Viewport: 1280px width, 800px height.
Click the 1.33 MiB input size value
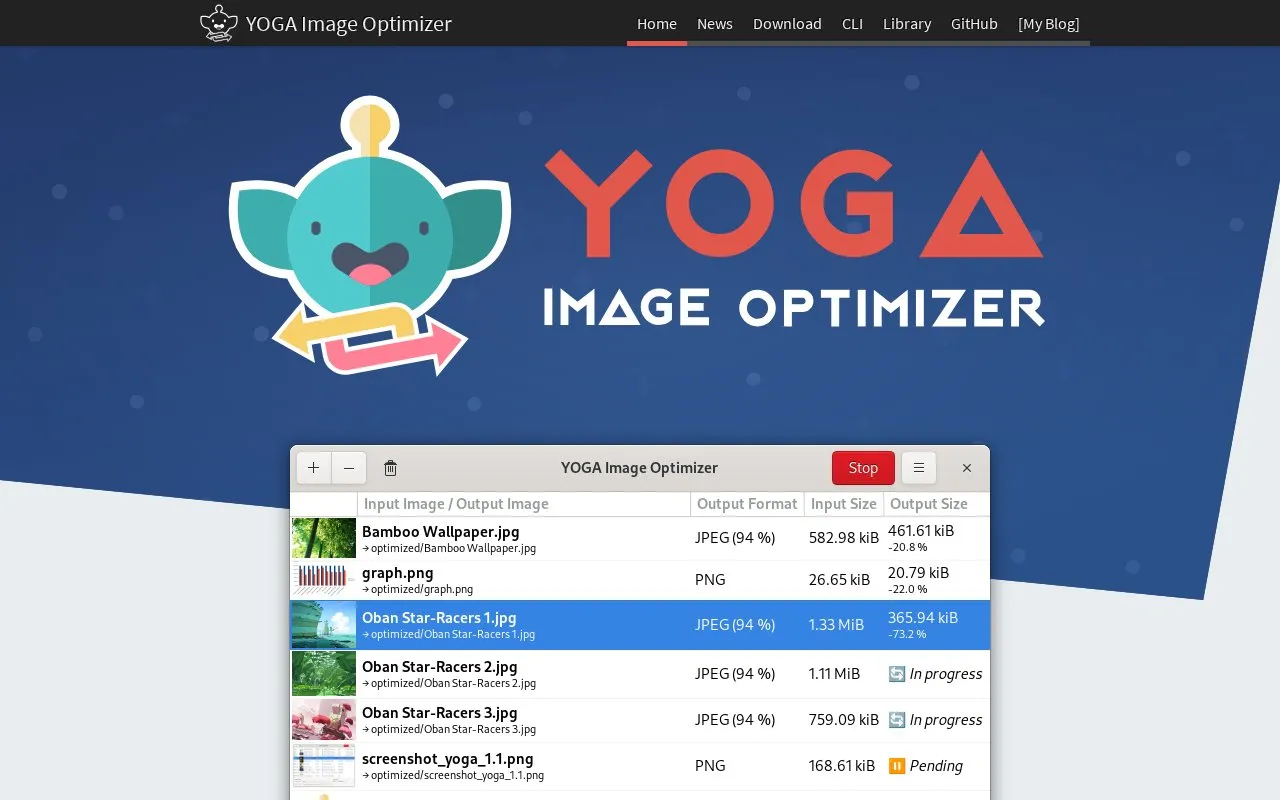click(836, 625)
